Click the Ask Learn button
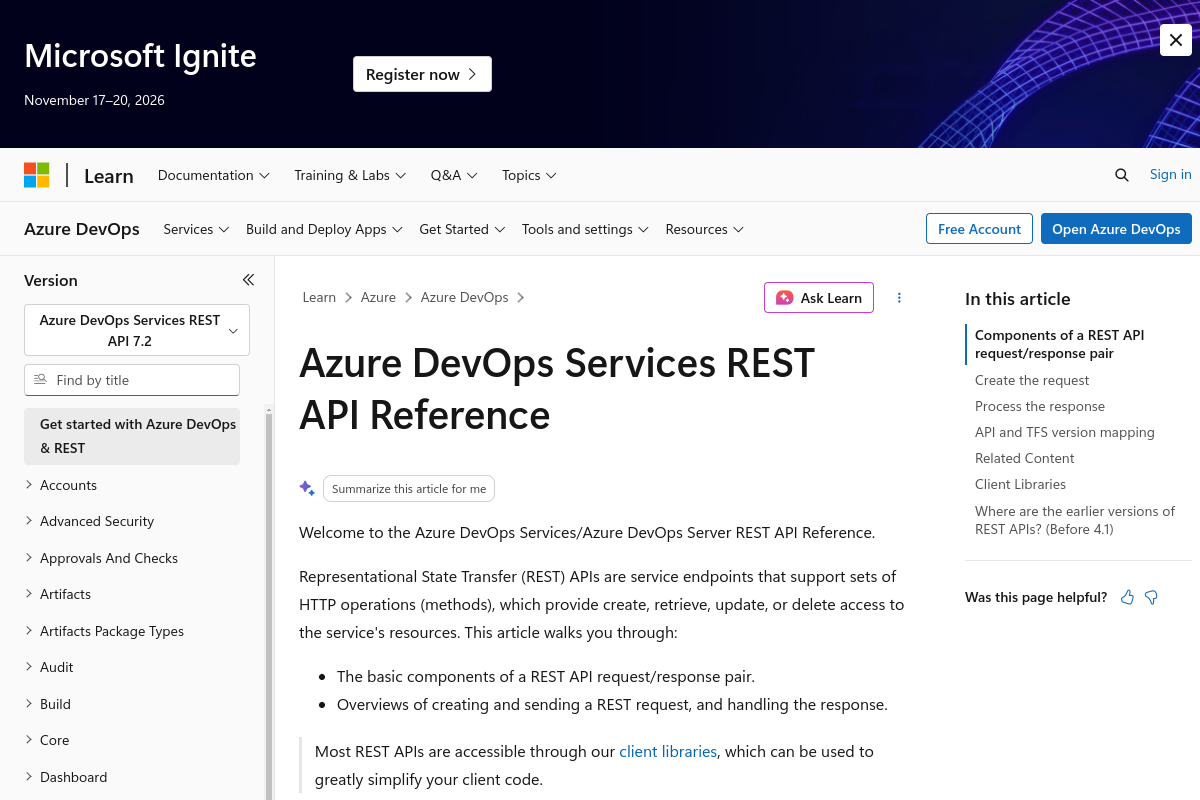Image resolution: width=1200 pixels, height=800 pixels. (x=819, y=298)
